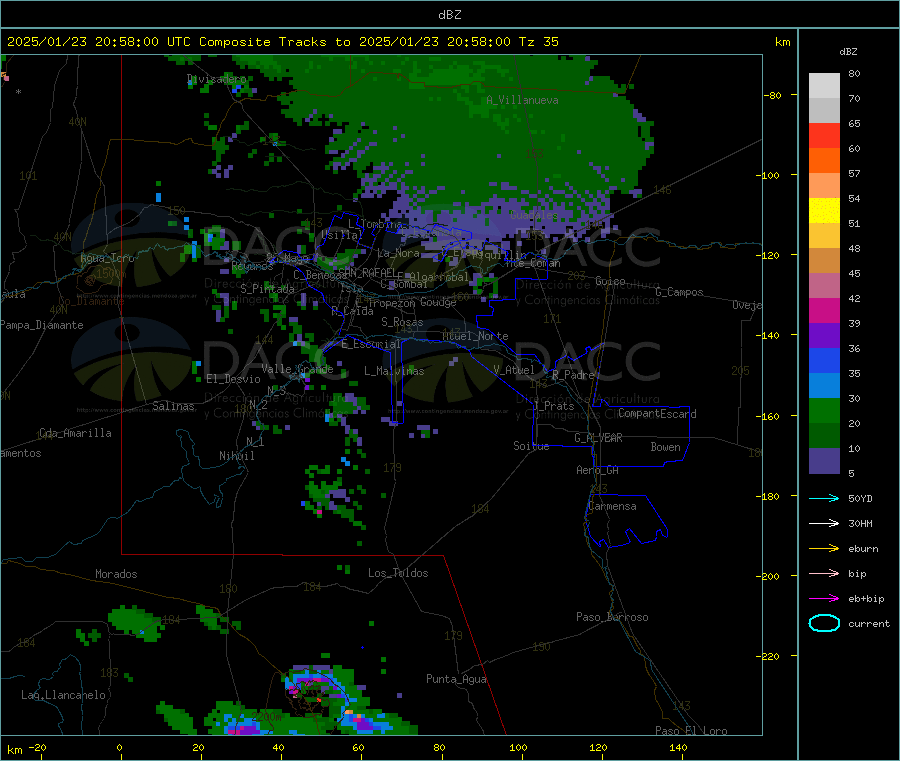This screenshot has height=761, width=900.
Task: Click the Los_Toldos label
Action: (398, 573)
